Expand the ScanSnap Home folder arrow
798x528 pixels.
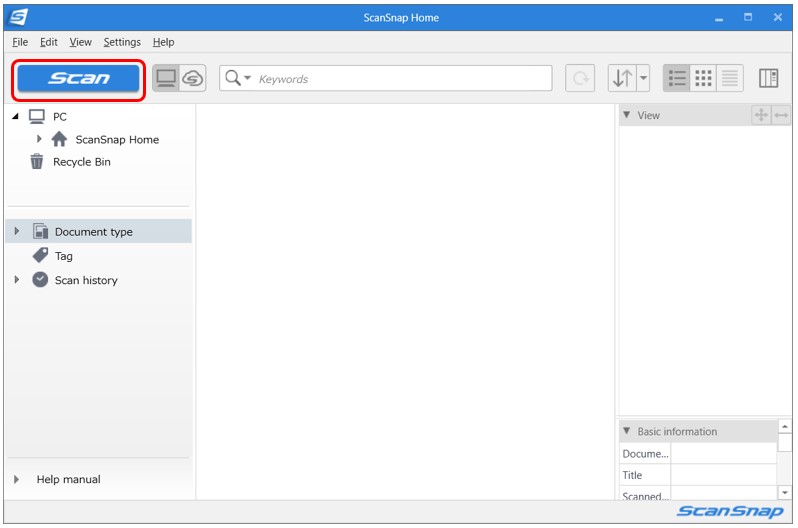point(39,138)
